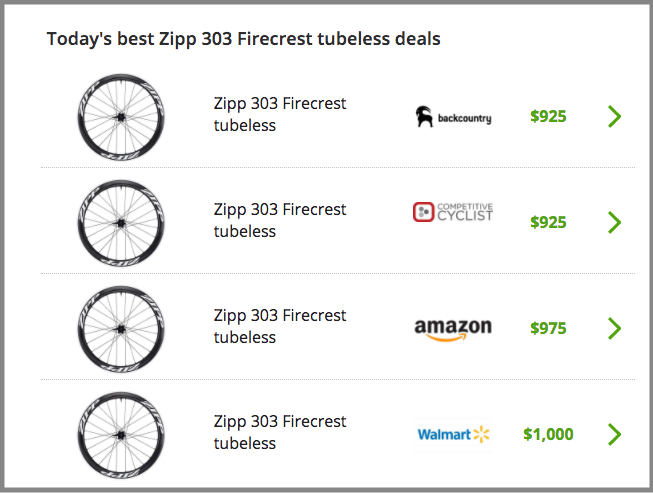Open Zipp 303 Firecrest title in Amazon row
Image resolution: width=653 pixels, height=493 pixels.
coord(279,326)
